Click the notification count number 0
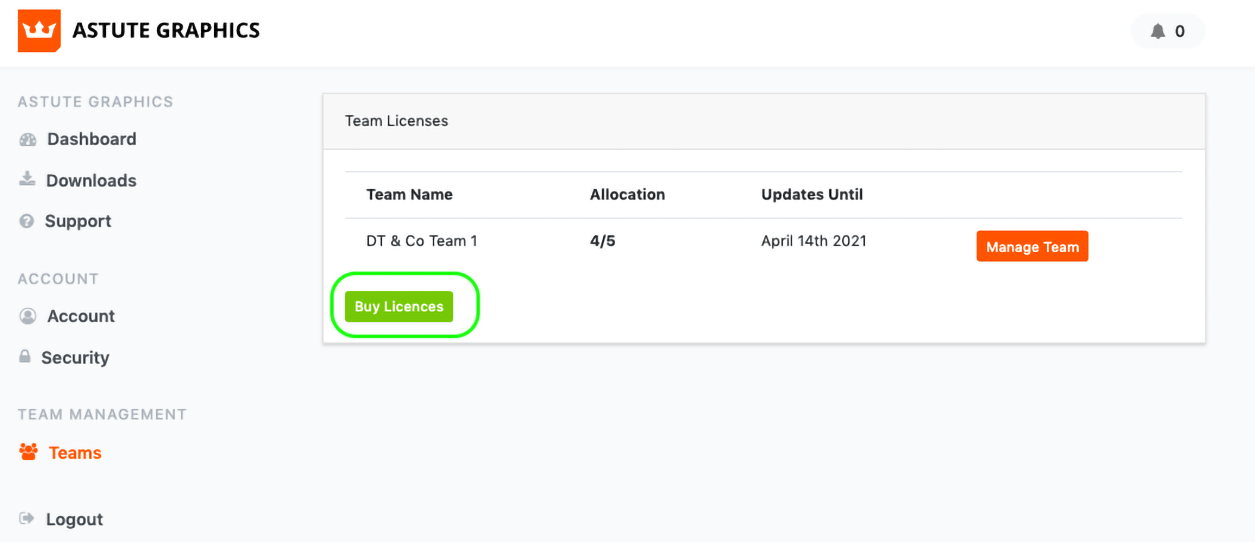The height and width of the screenshot is (542, 1255). [1180, 31]
